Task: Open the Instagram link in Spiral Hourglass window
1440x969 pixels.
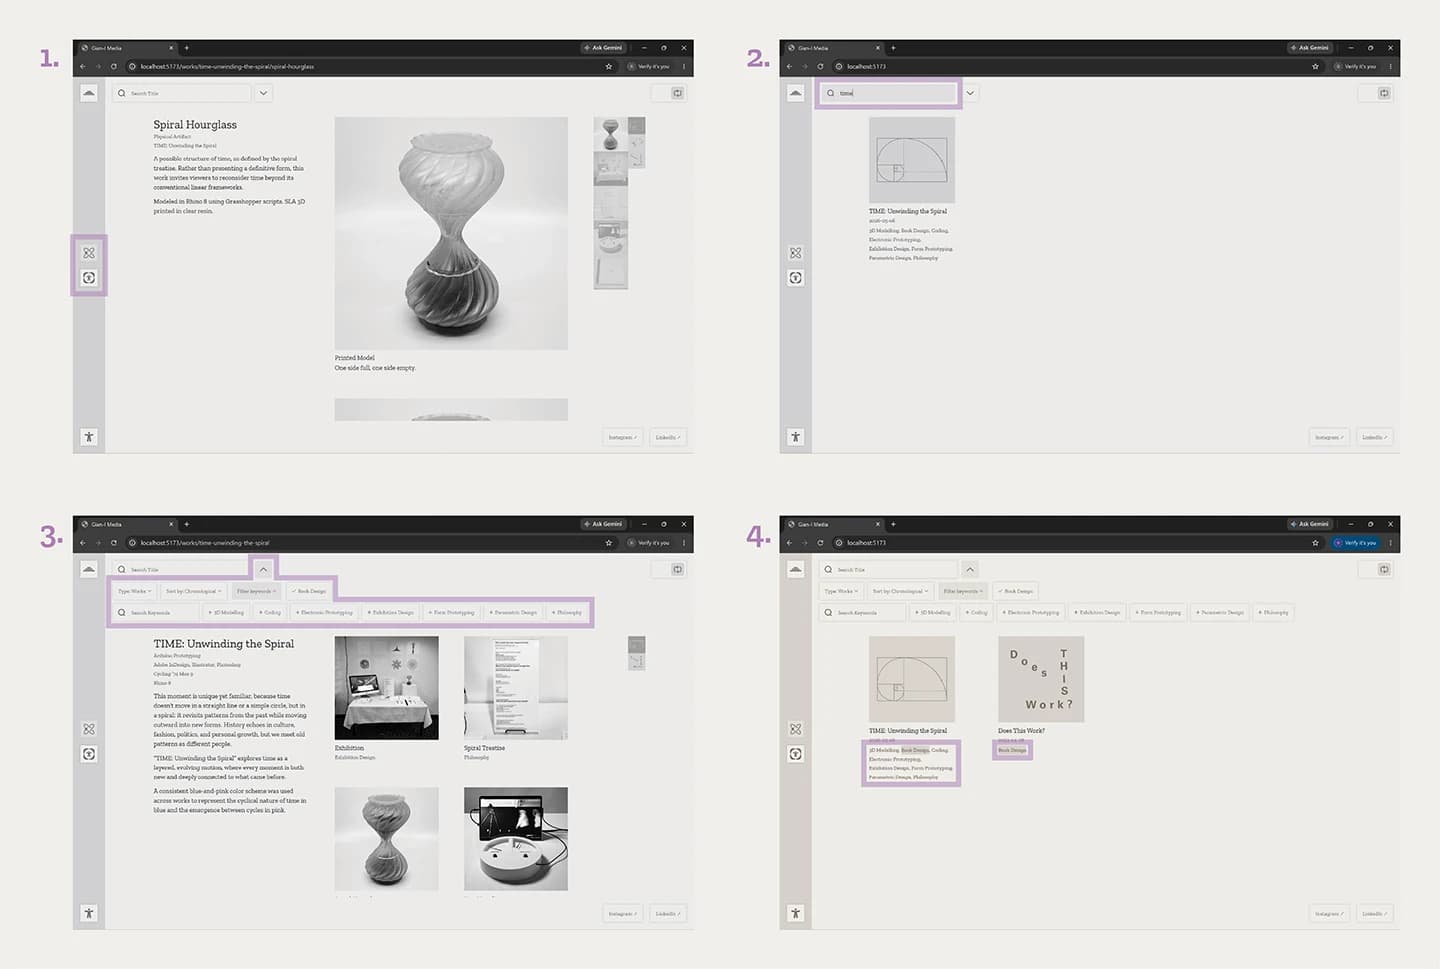Action: point(623,437)
